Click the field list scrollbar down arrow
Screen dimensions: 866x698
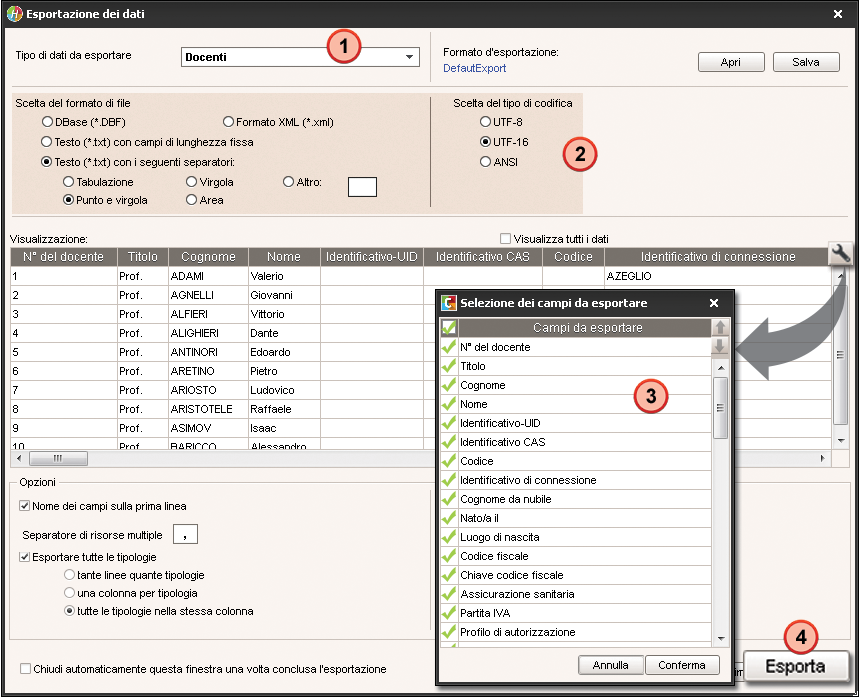(720, 638)
